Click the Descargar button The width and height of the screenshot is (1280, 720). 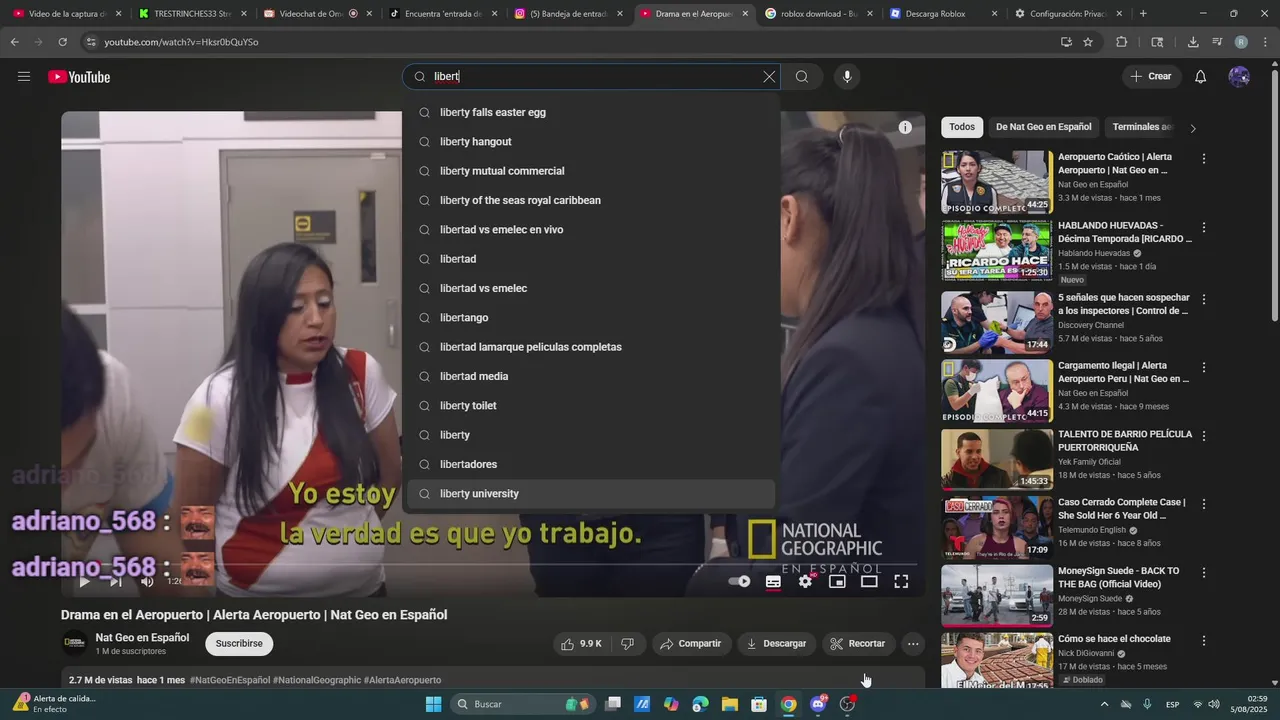pos(776,644)
